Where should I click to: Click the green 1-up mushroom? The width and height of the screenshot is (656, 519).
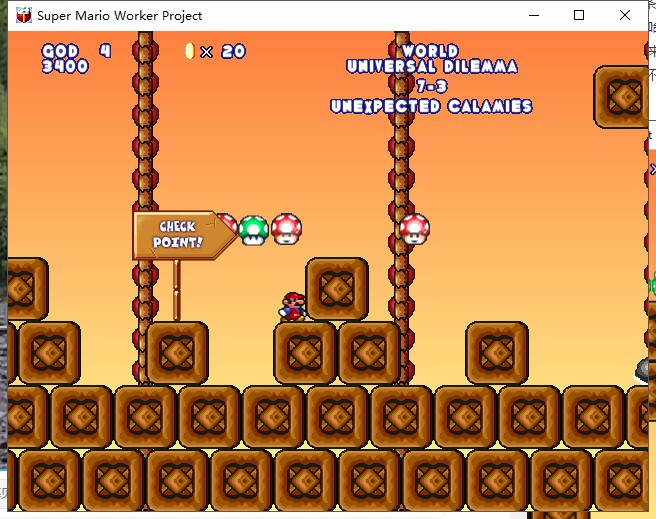pos(254,230)
